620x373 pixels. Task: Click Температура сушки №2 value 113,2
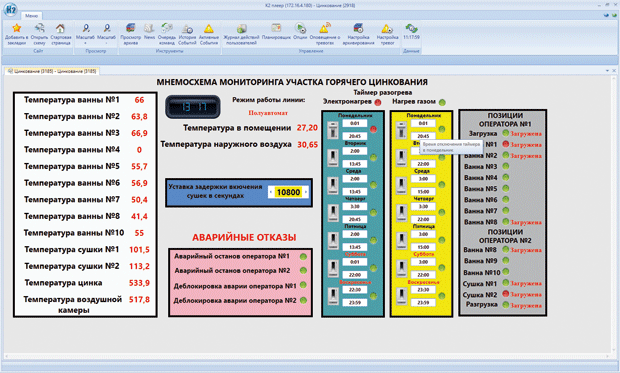click(x=139, y=266)
